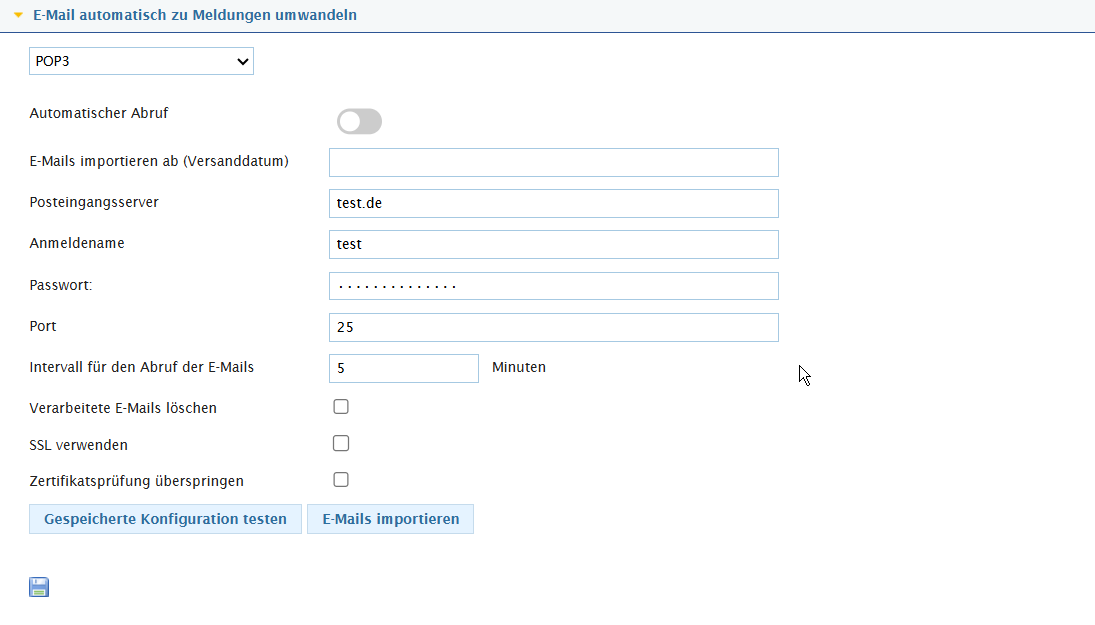Click the Zertifikatsprüfung überspringen label
This screenshot has height=625, width=1095.
[x=136, y=481]
